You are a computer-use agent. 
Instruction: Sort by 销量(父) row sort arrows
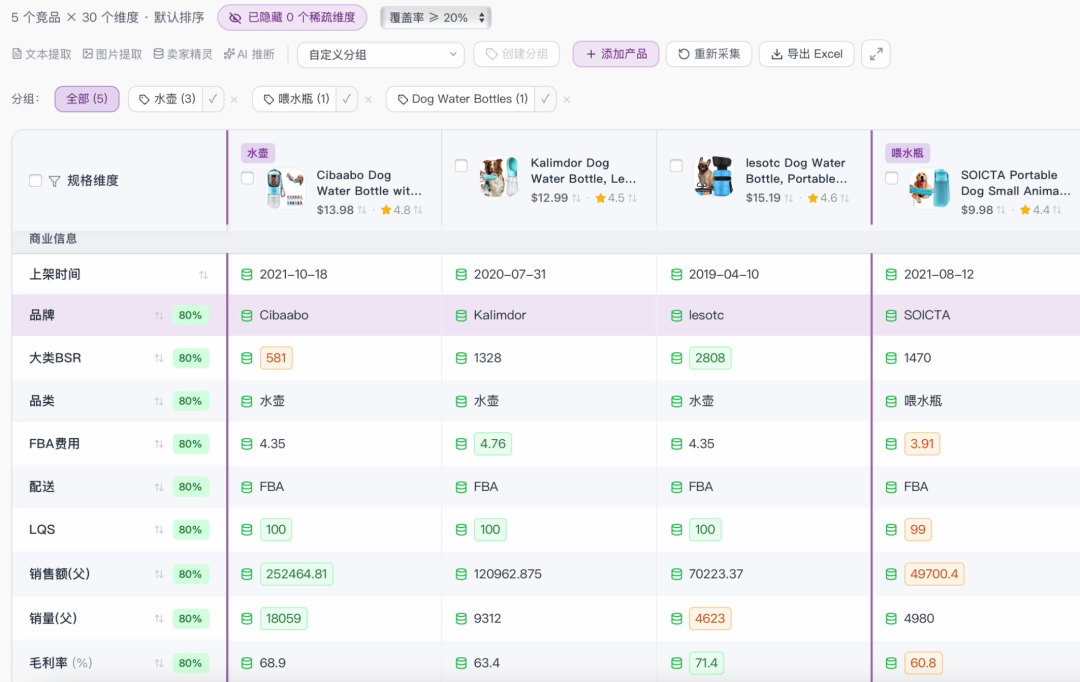tap(159, 619)
